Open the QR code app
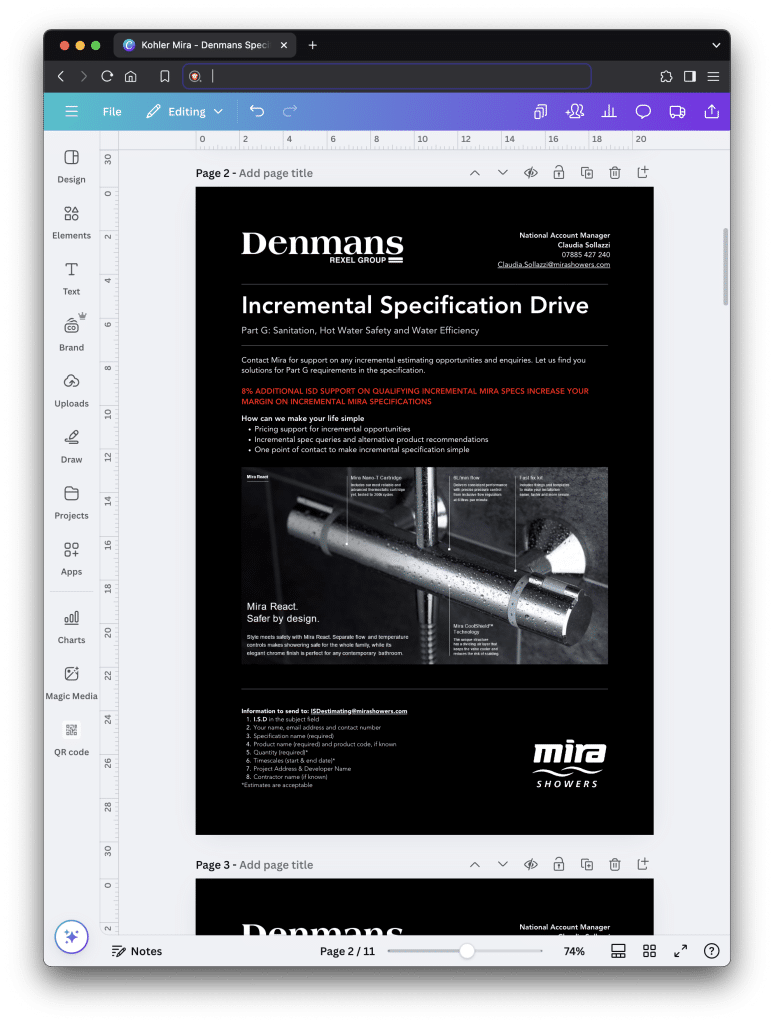 coord(71,740)
